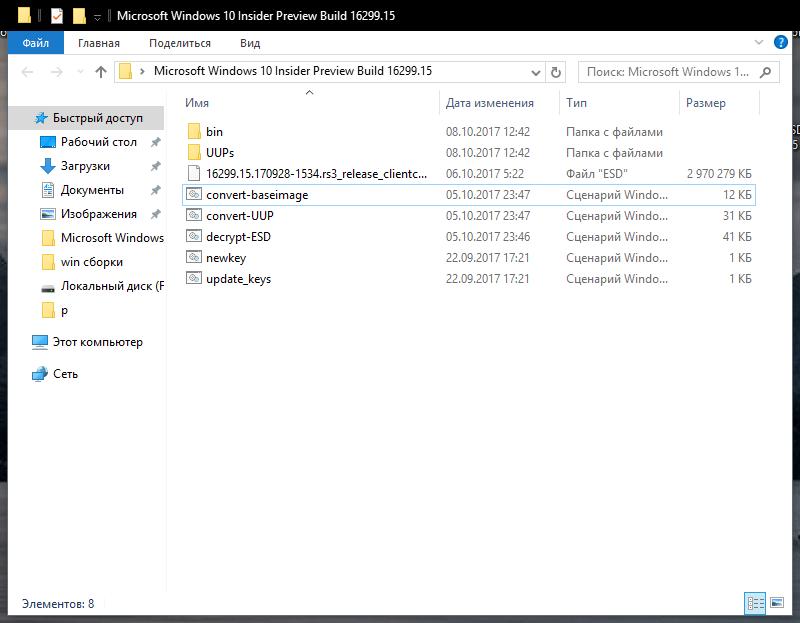
Task: Switch to details view layout
Action: click(755, 603)
